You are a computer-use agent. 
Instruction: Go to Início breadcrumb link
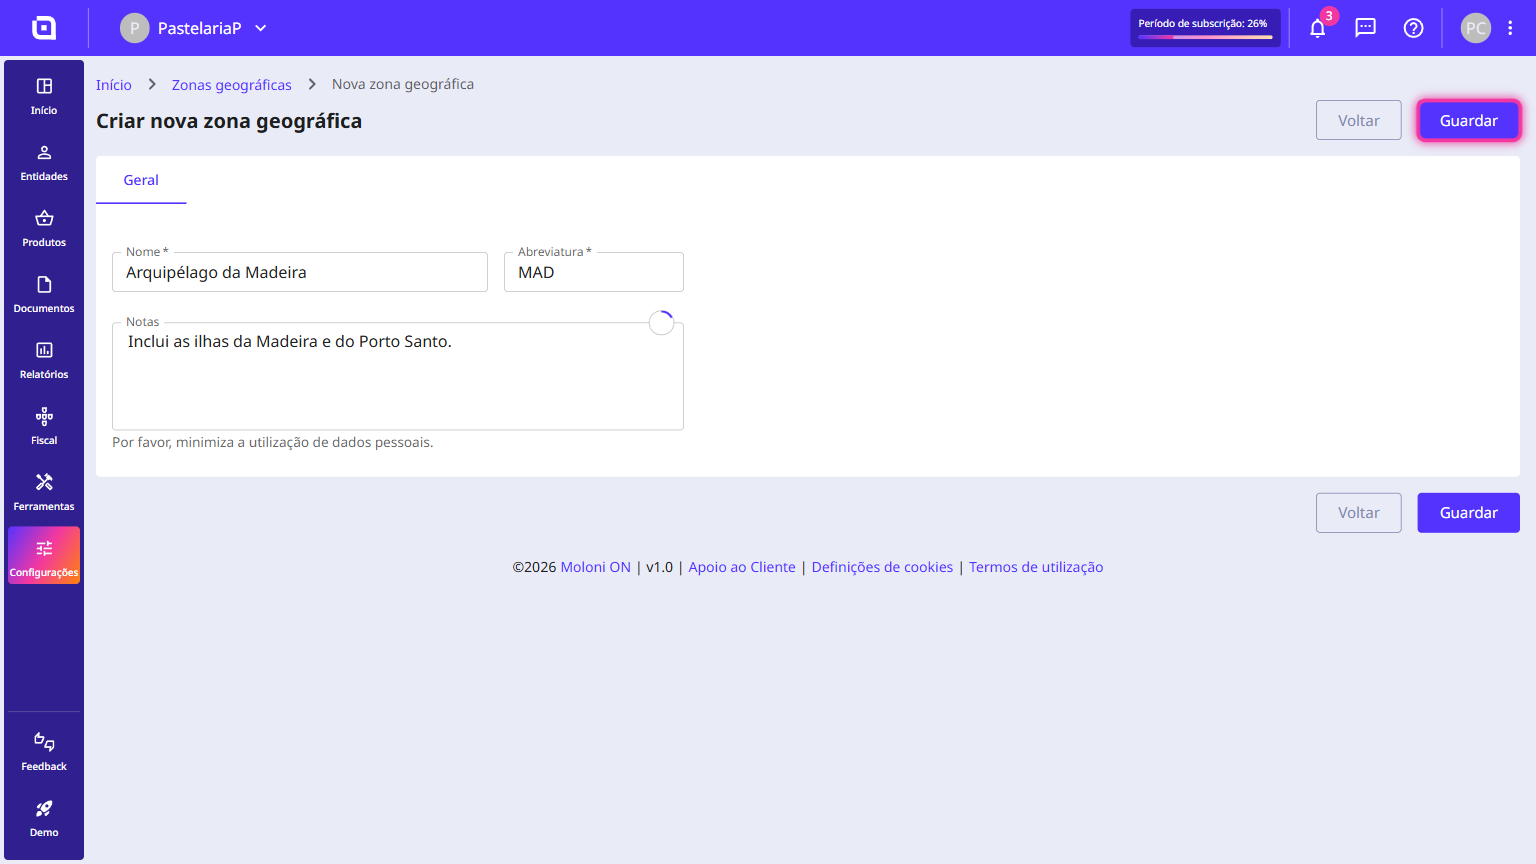[114, 85]
